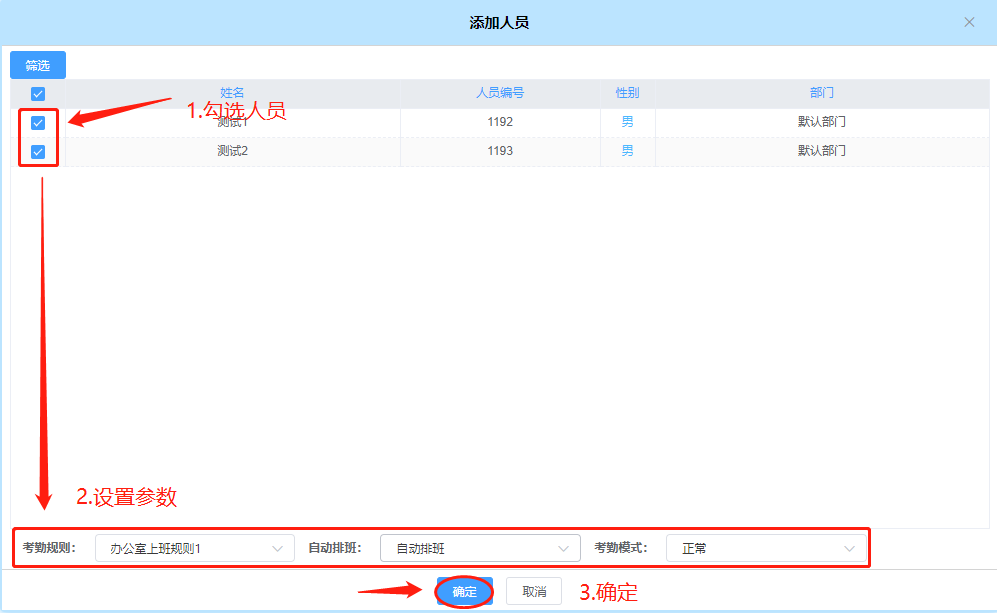
Task: Open the 考勤模式 dropdown showing 正常
Action: (766, 548)
